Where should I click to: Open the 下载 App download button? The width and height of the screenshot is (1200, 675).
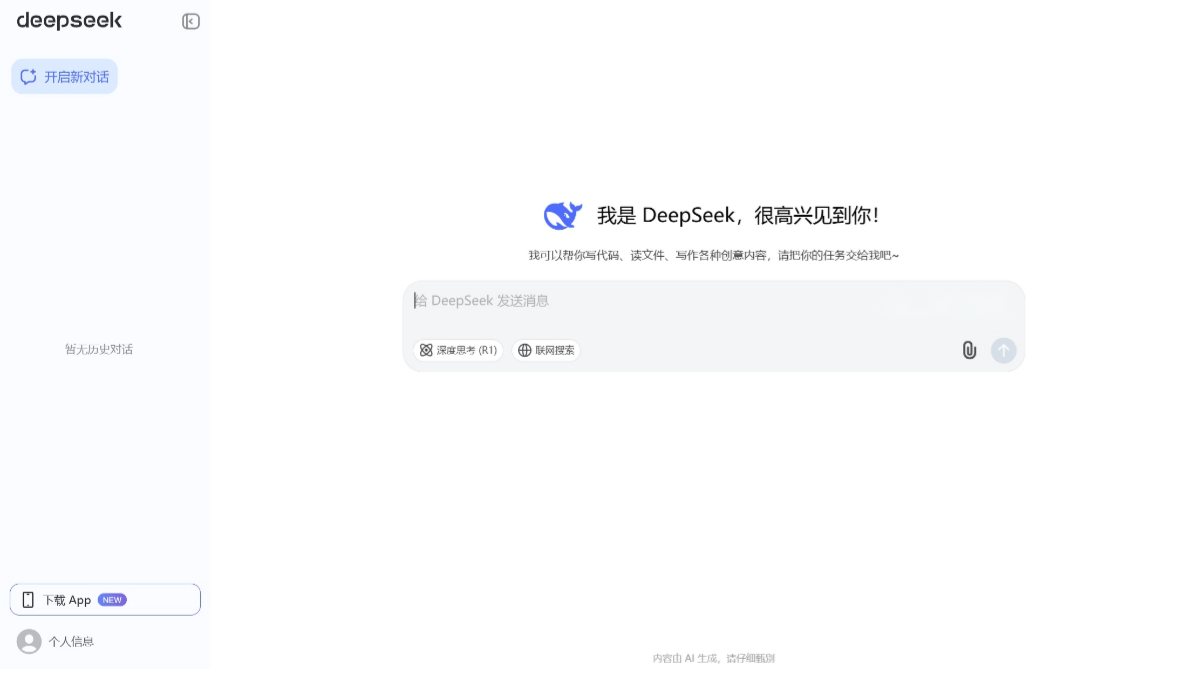[x=105, y=600]
